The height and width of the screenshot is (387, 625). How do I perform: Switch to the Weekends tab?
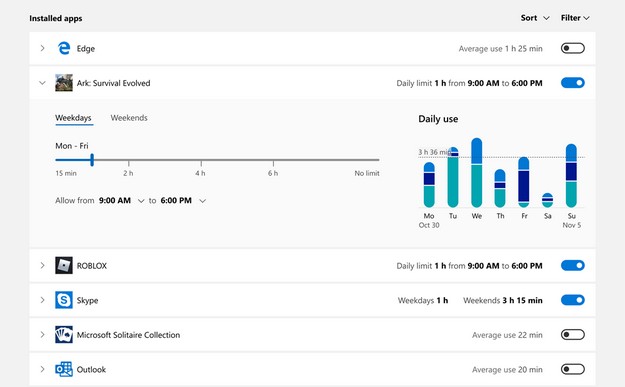pyautogui.click(x=129, y=118)
